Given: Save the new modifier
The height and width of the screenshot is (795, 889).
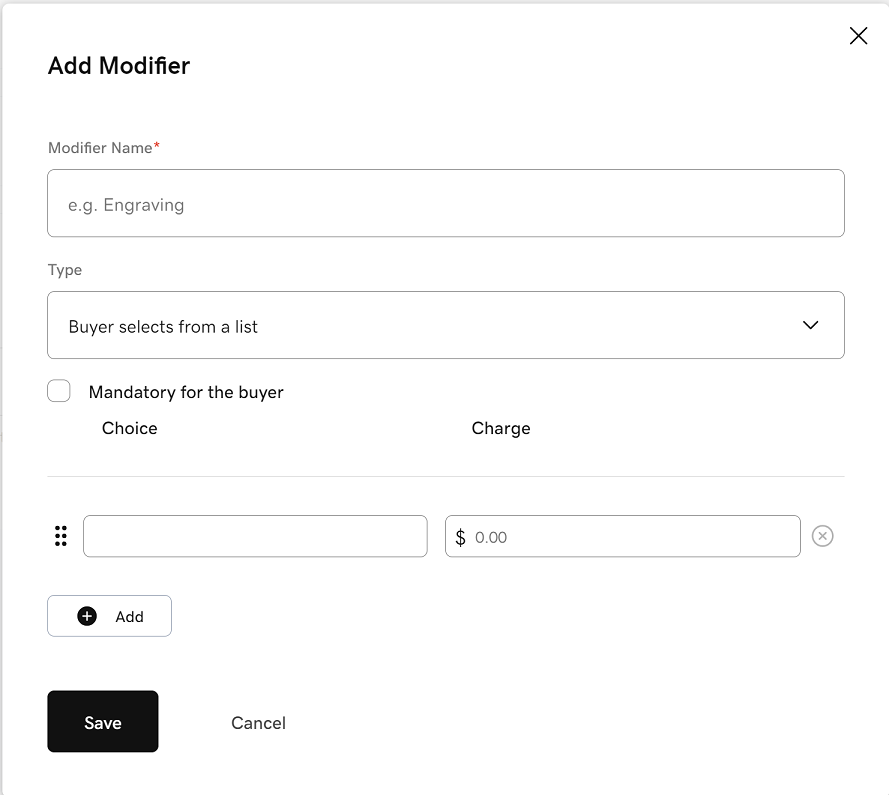Looking at the screenshot, I should pyautogui.click(x=103, y=721).
